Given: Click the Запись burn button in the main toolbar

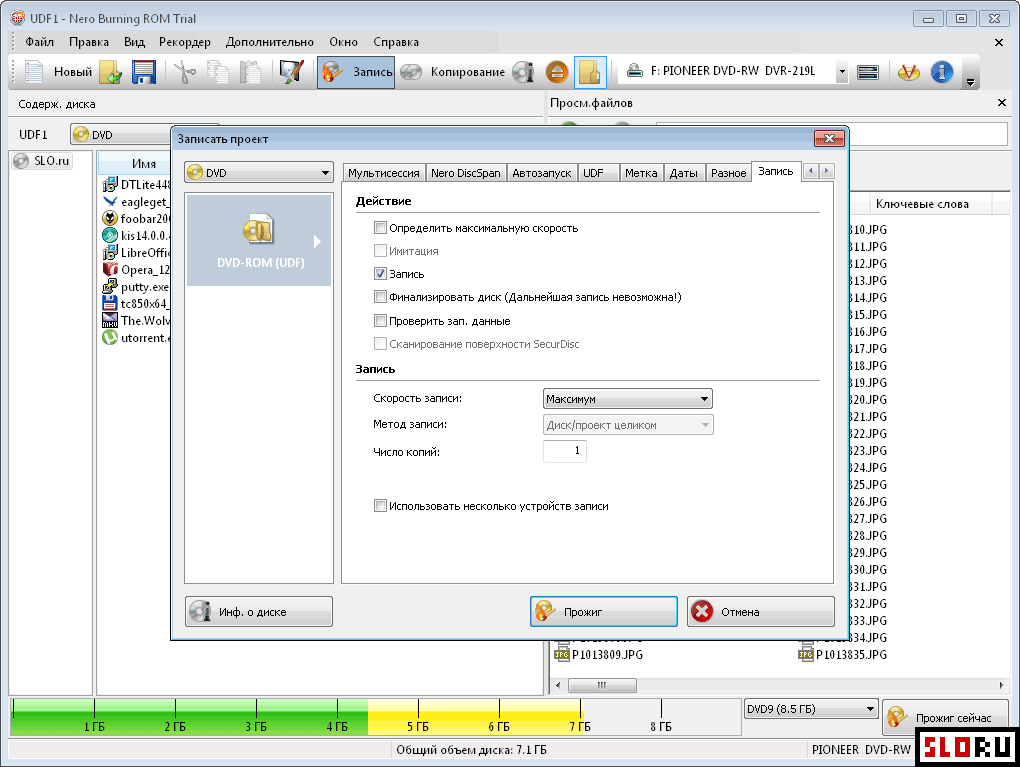Looking at the screenshot, I should click(x=356, y=72).
